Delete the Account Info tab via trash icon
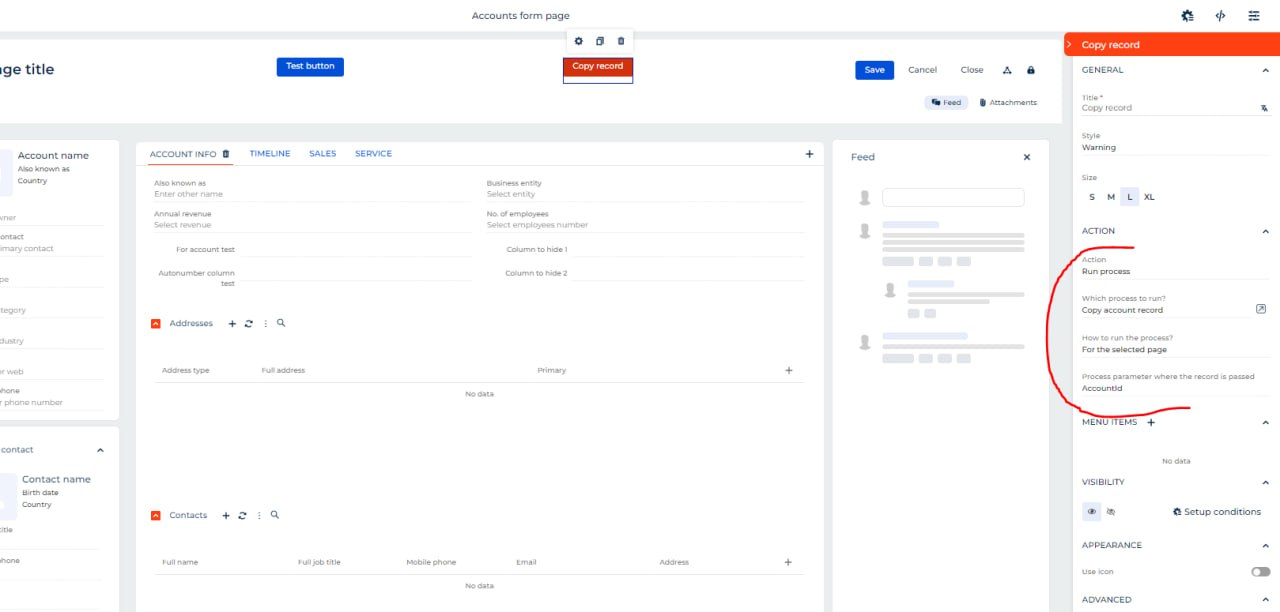 226,154
